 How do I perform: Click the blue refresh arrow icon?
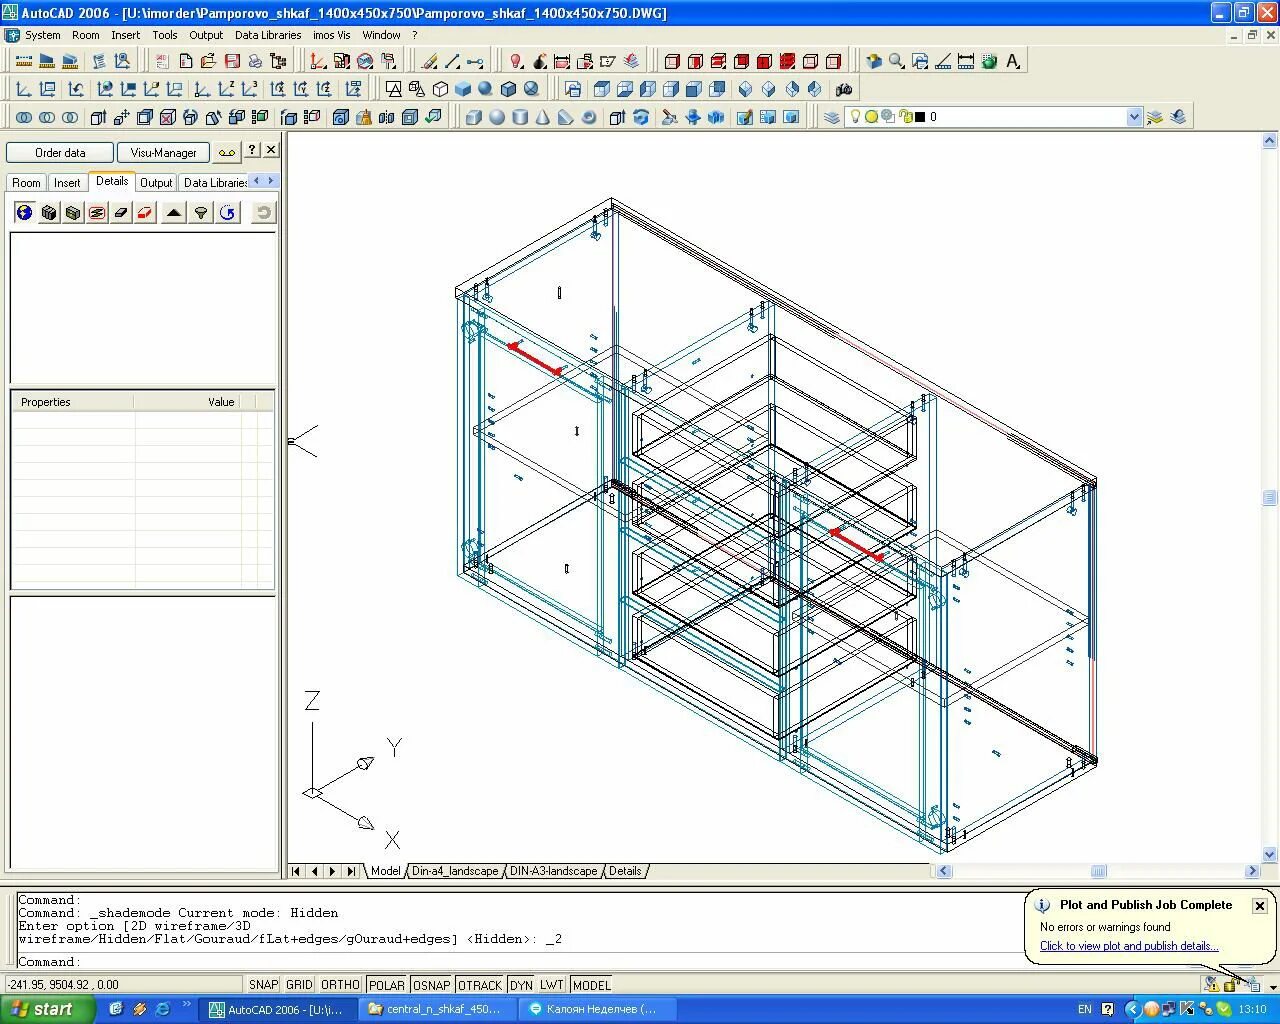coord(228,212)
